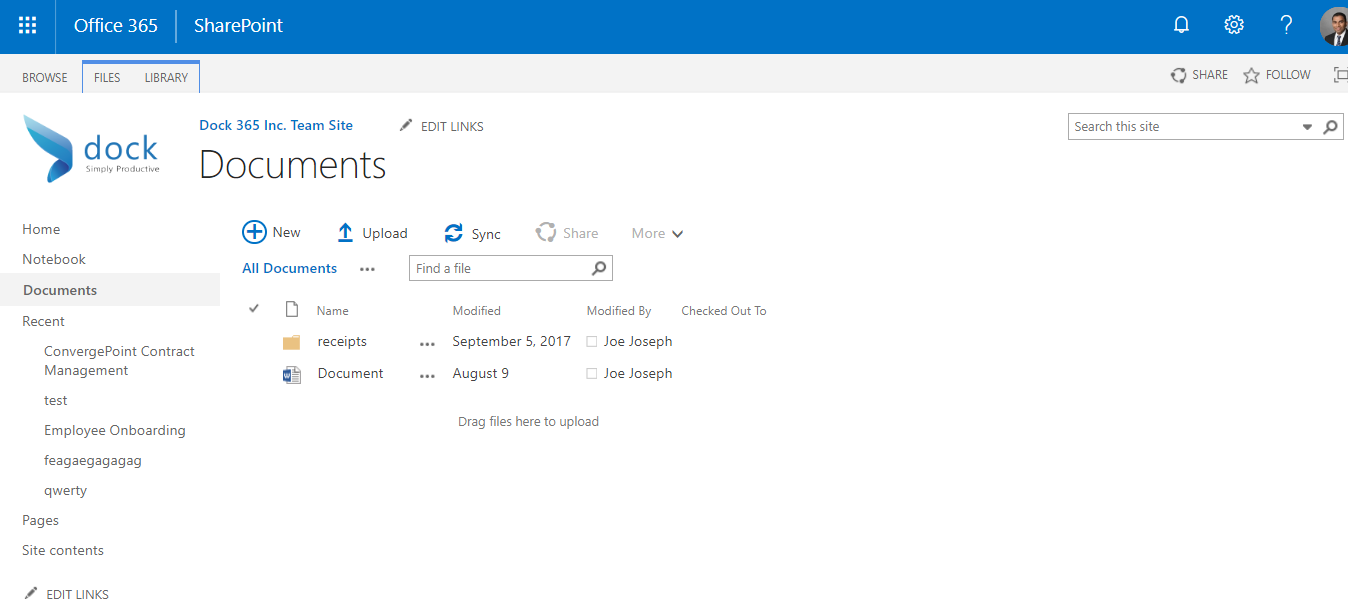Click the Sync arrows icon
The image size is (1348, 604).
[x=454, y=233]
